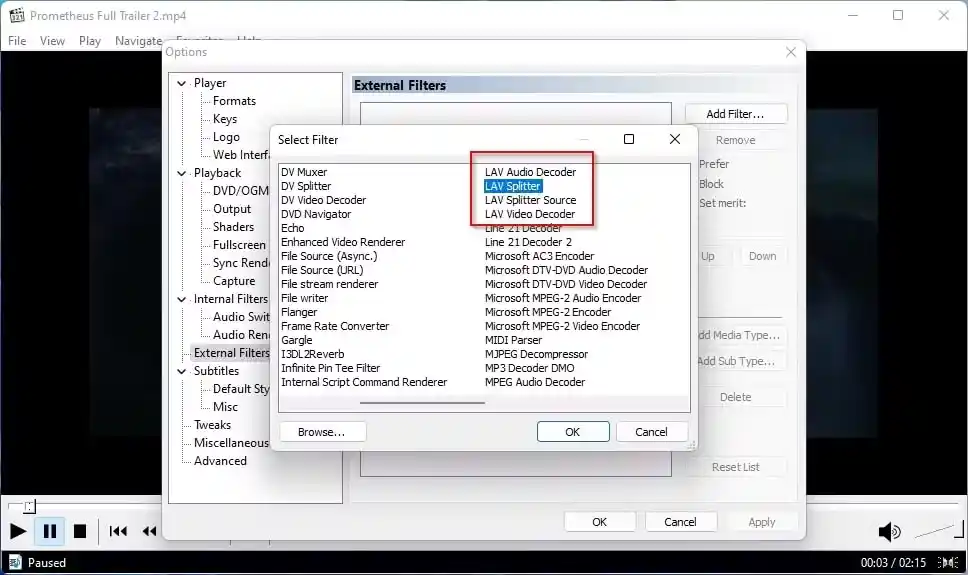The image size is (968, 575).
Task: Select LAV Video Decoder in filter list
Action: tap(530, 214)
